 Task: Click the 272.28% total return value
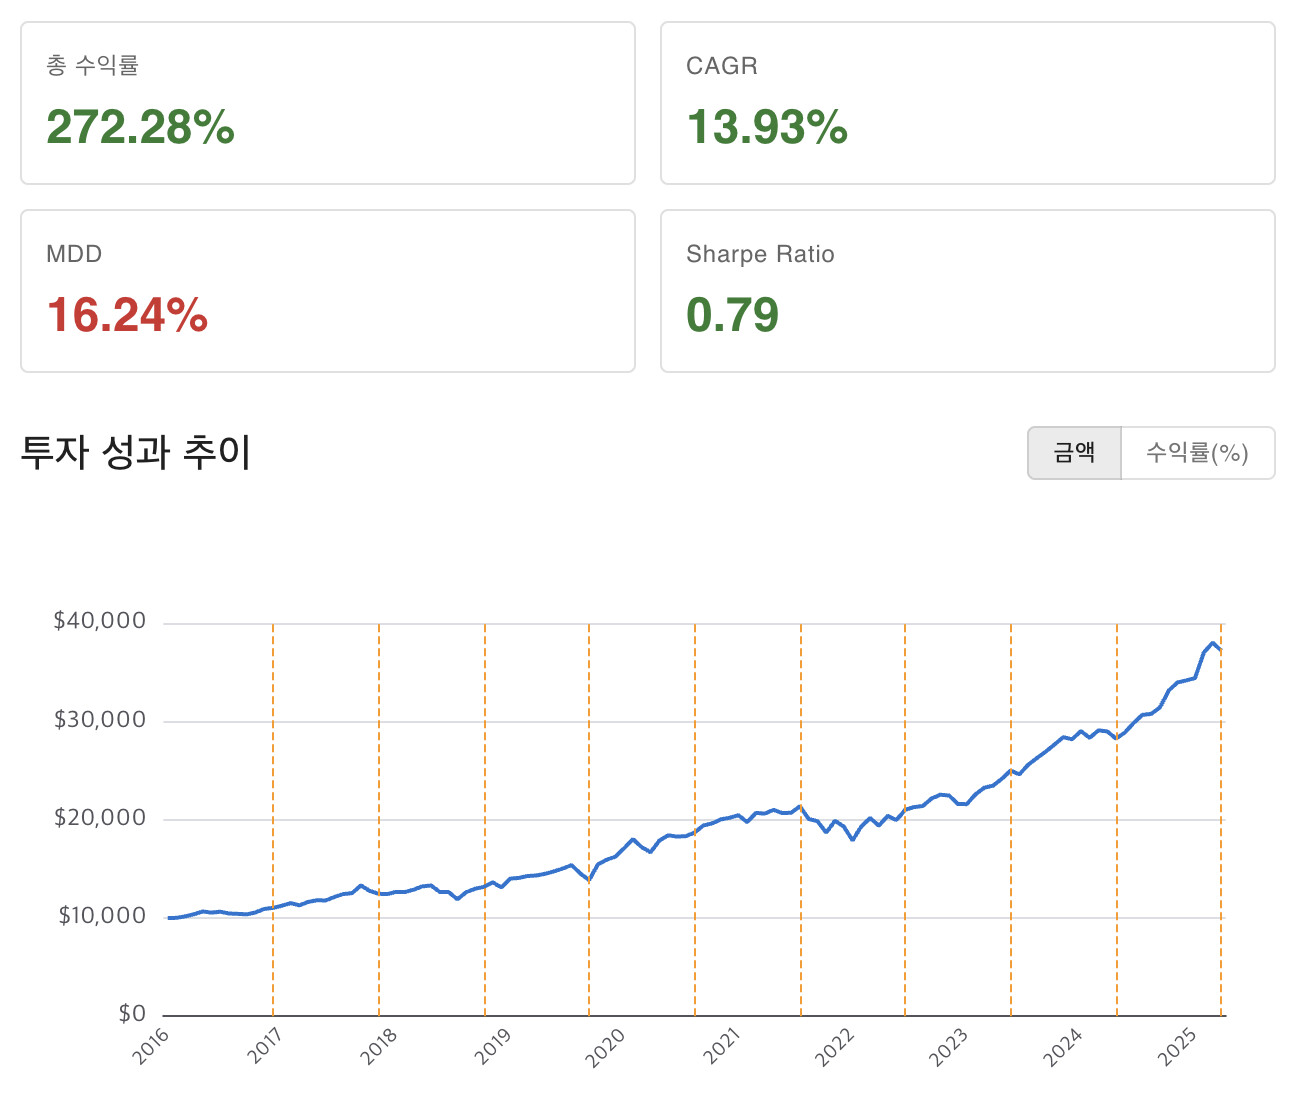[x=140, y=127]
